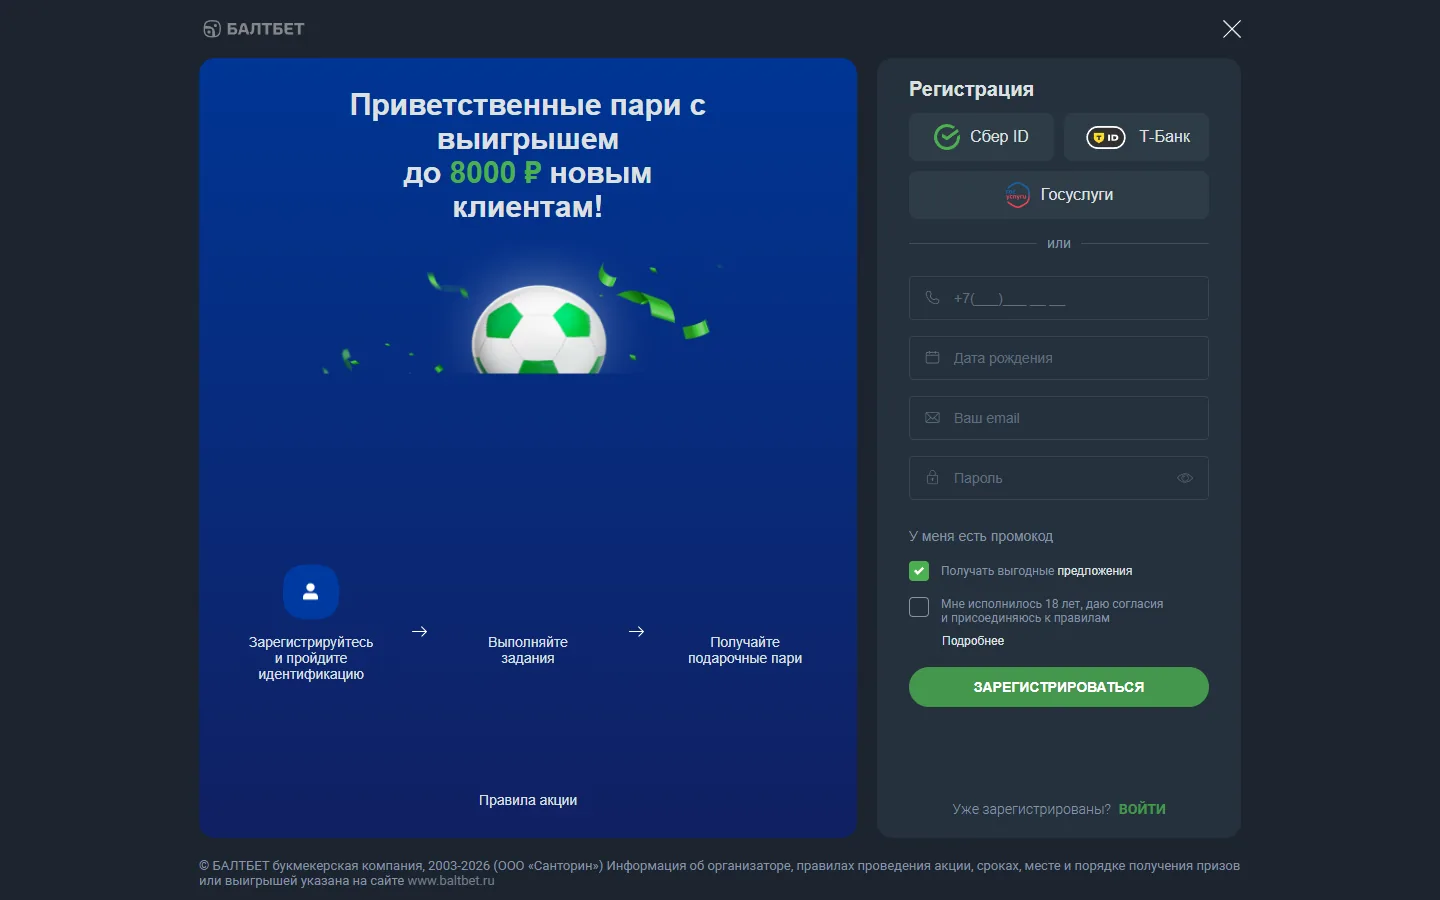Click the Получайте подарочные пари step text
The width and height of the screenshot is (1440, 900).
point(745,650)
